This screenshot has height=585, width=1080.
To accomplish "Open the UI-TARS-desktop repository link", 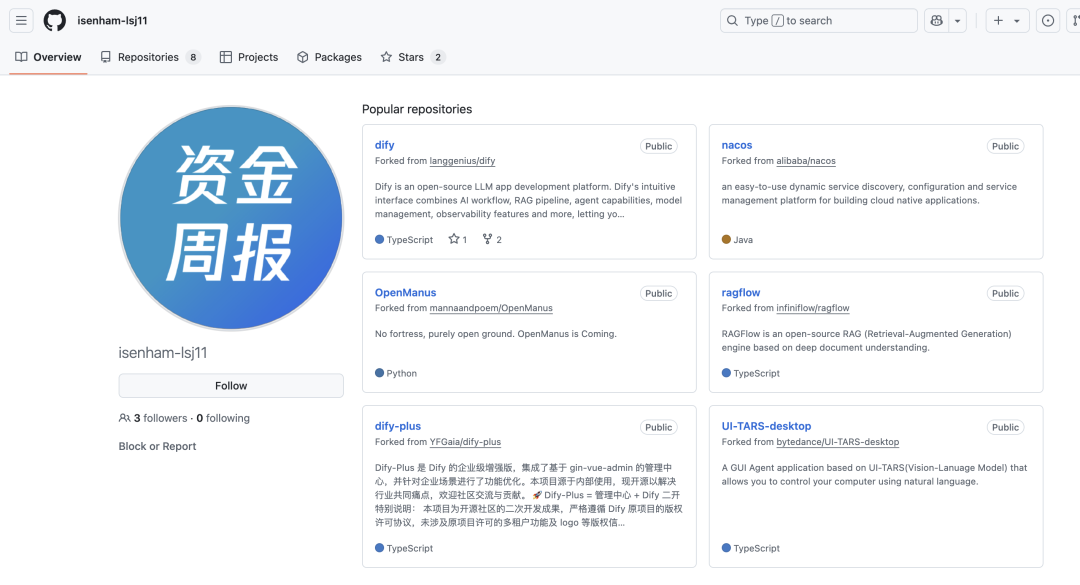I will [x=766, y=426].
